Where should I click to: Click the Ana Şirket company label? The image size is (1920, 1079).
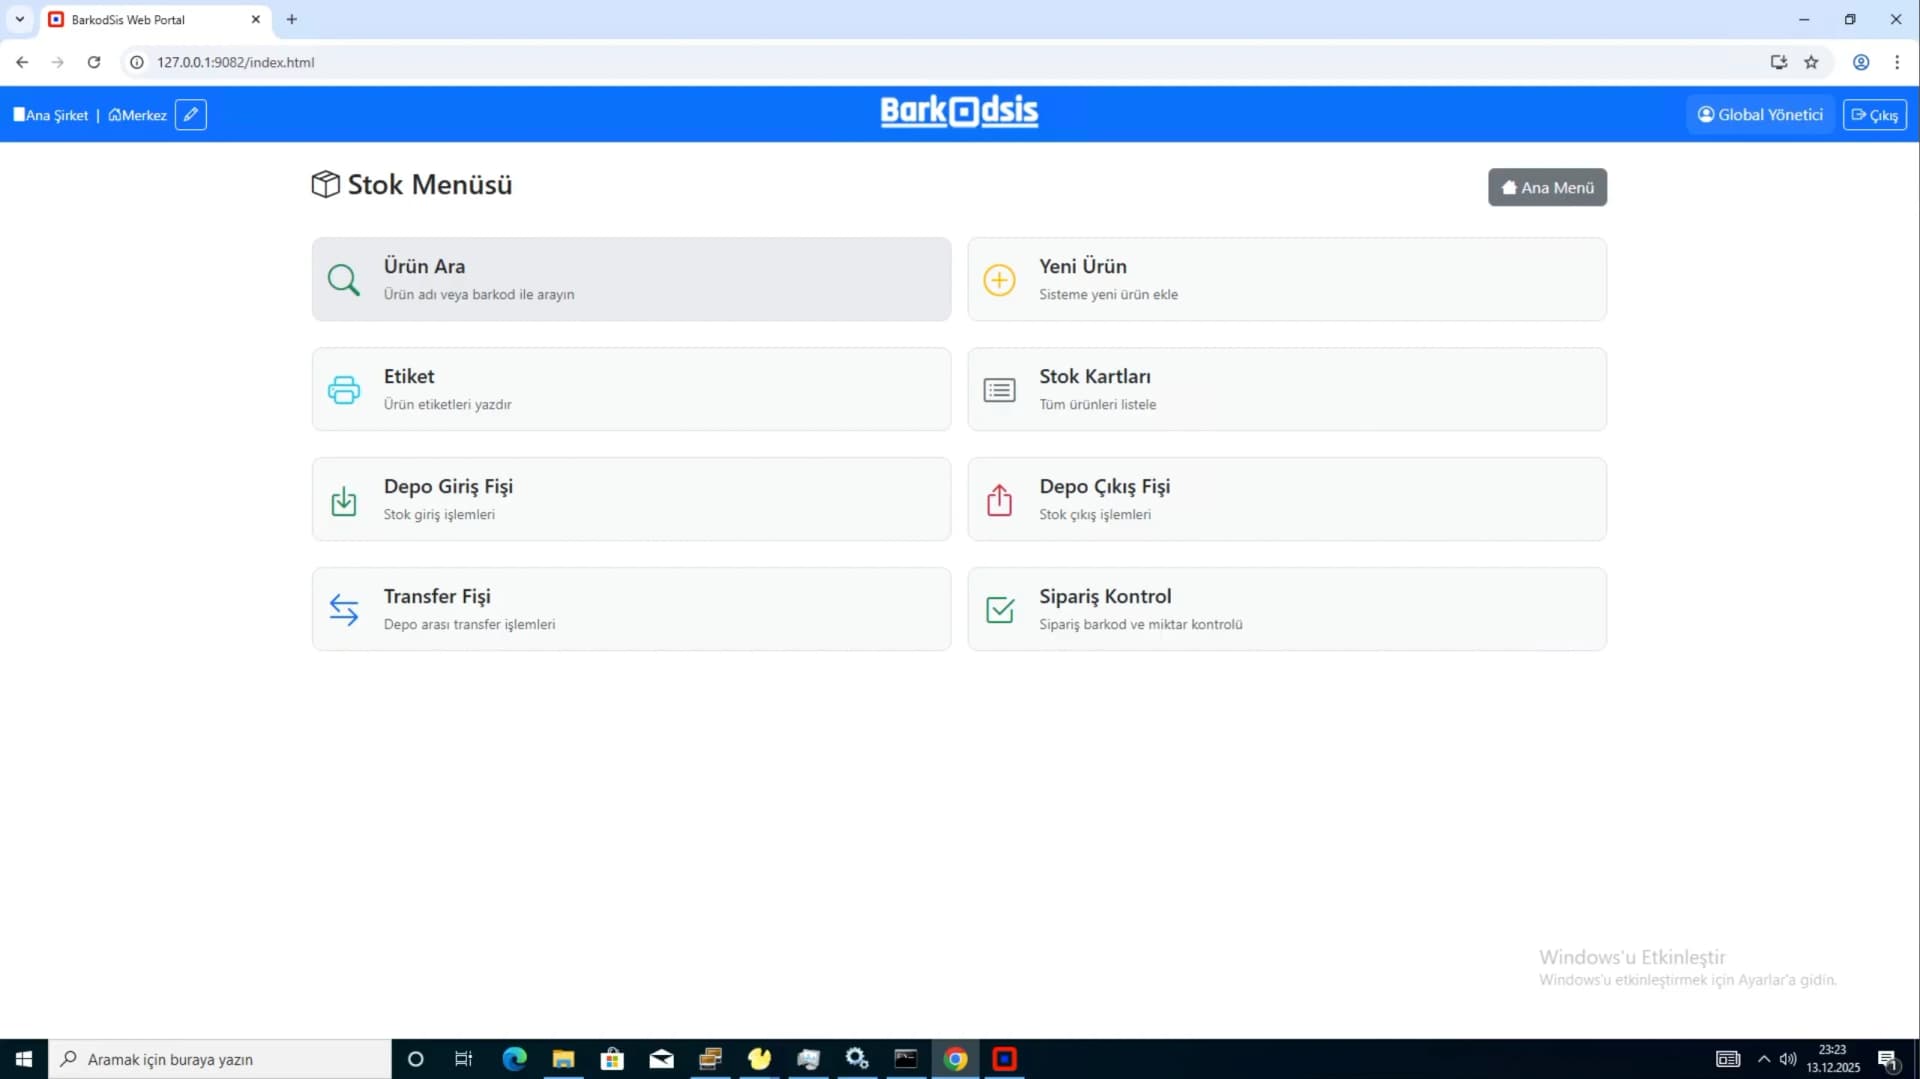tap(51, 115)
